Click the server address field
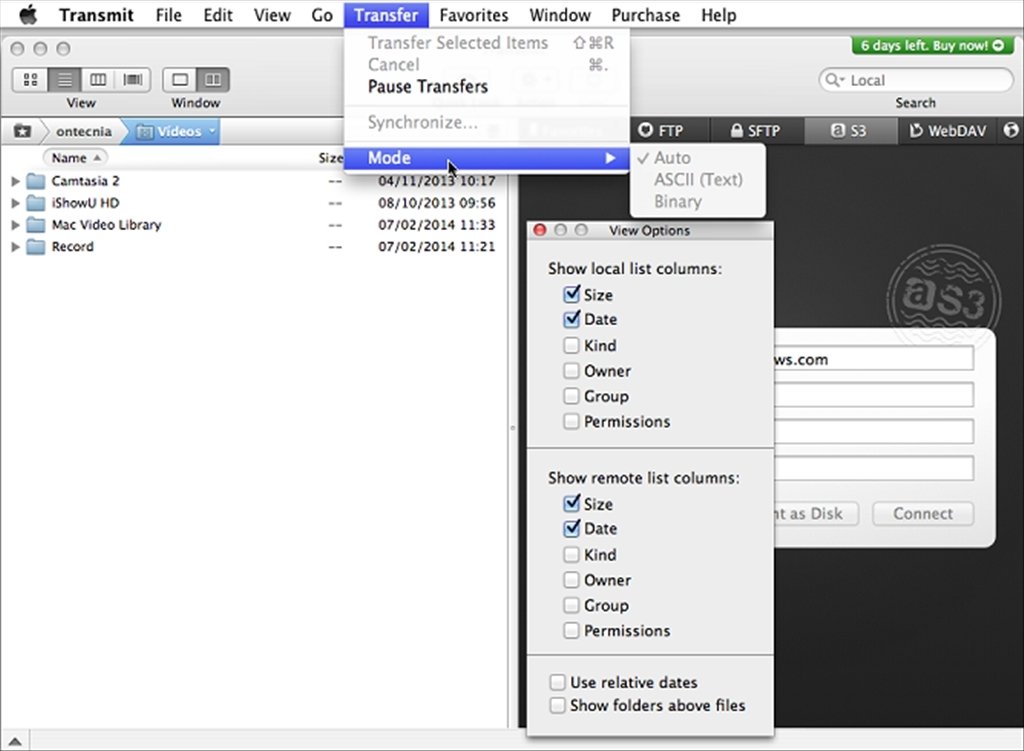1024x751 pixels. pyautogui.click(x=873, y=359)
